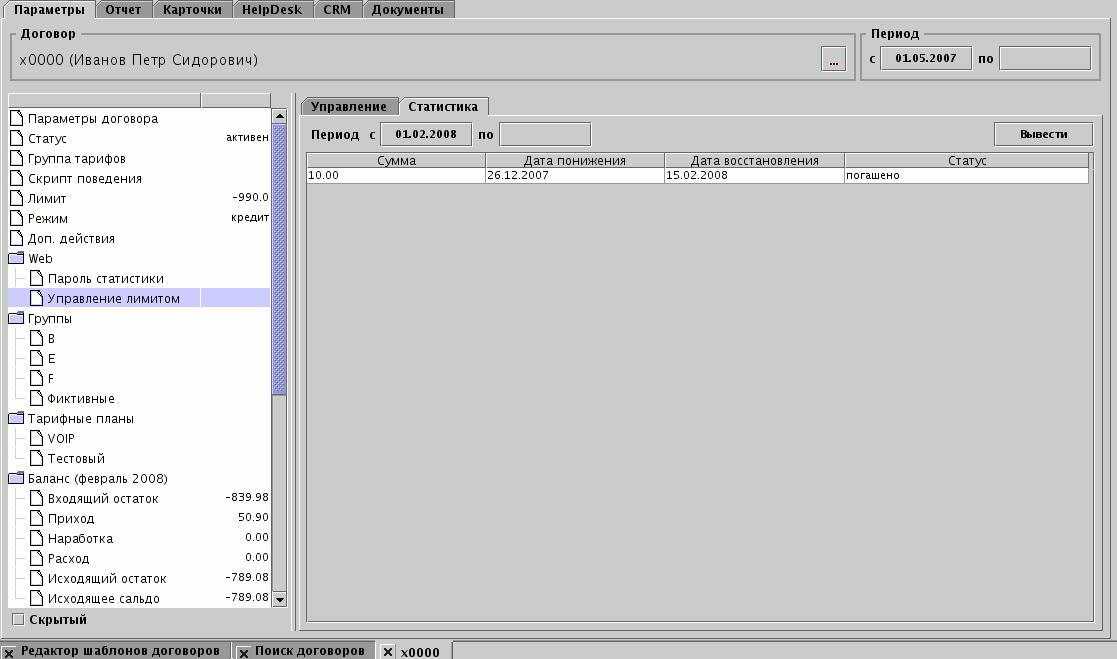The image size is (1117, 659).
Task: Switch to the Управление tab
Action: [x=351, y=104]
